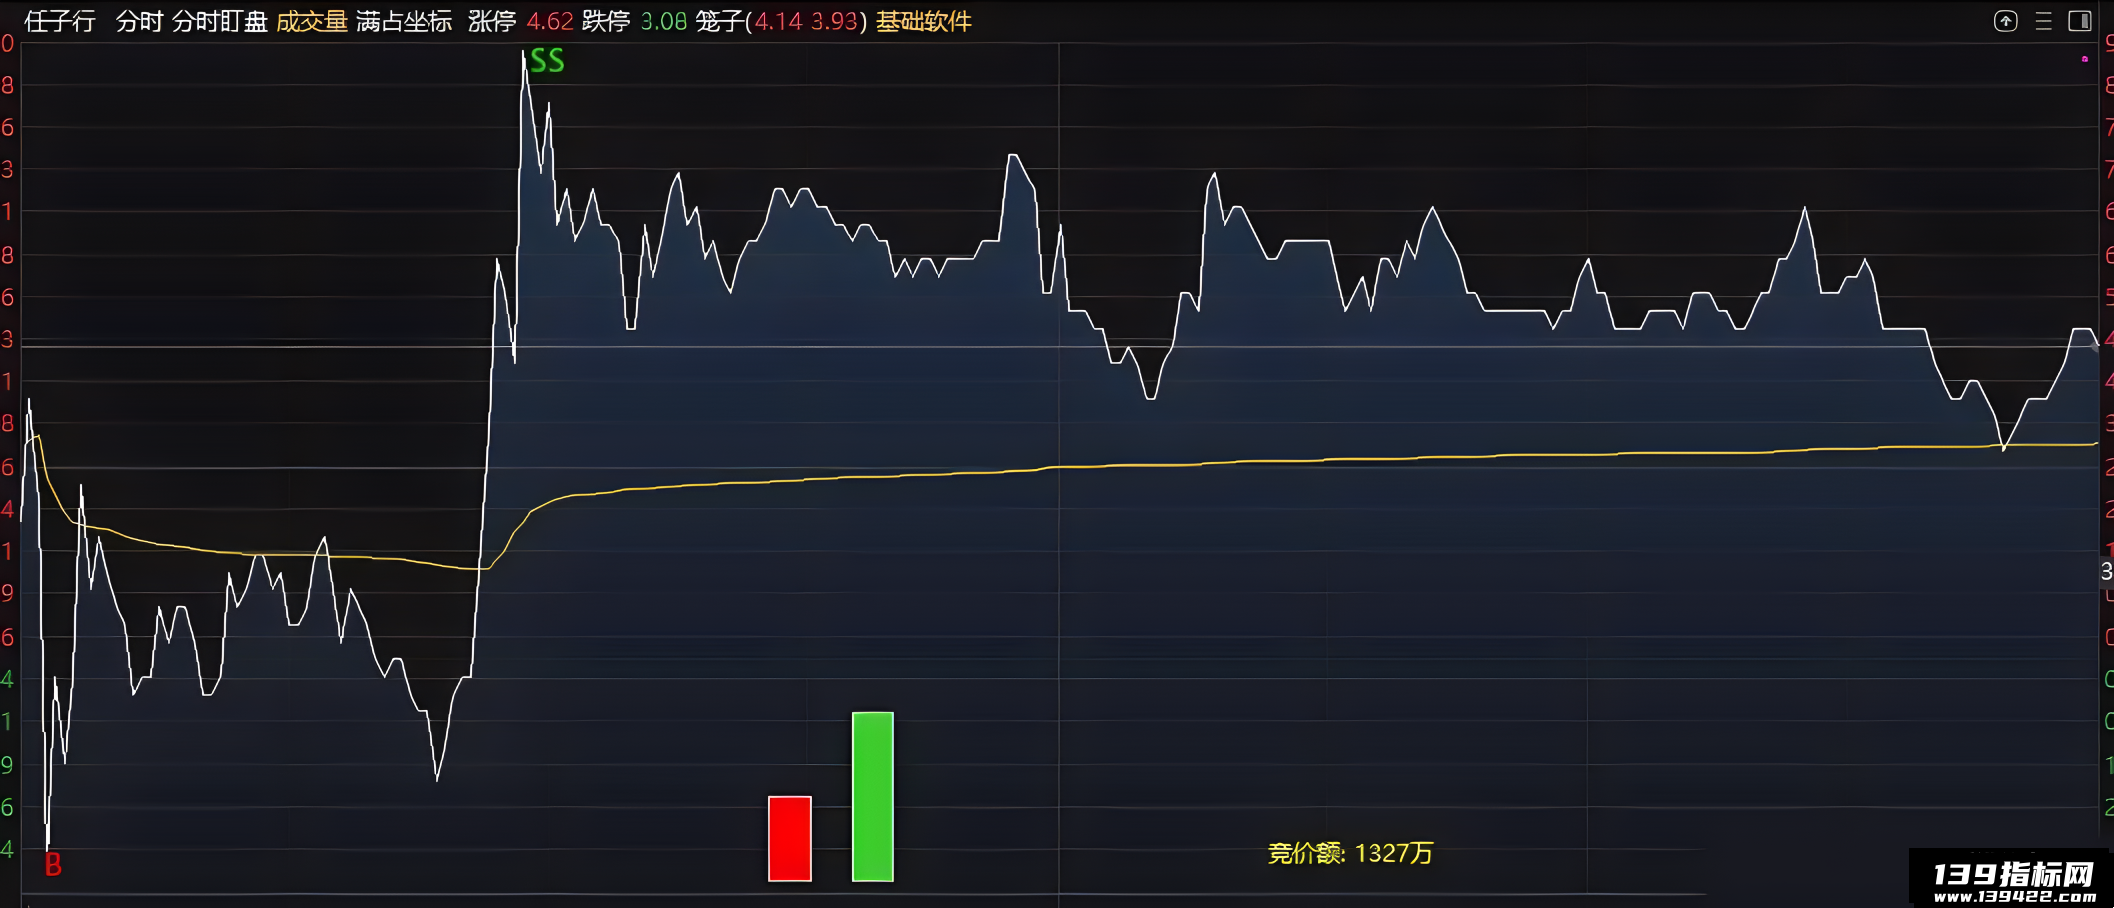Select the 分时 tab
This screenshot has width=2114, height=908.
pyautogui.click(x=139, y=21)
